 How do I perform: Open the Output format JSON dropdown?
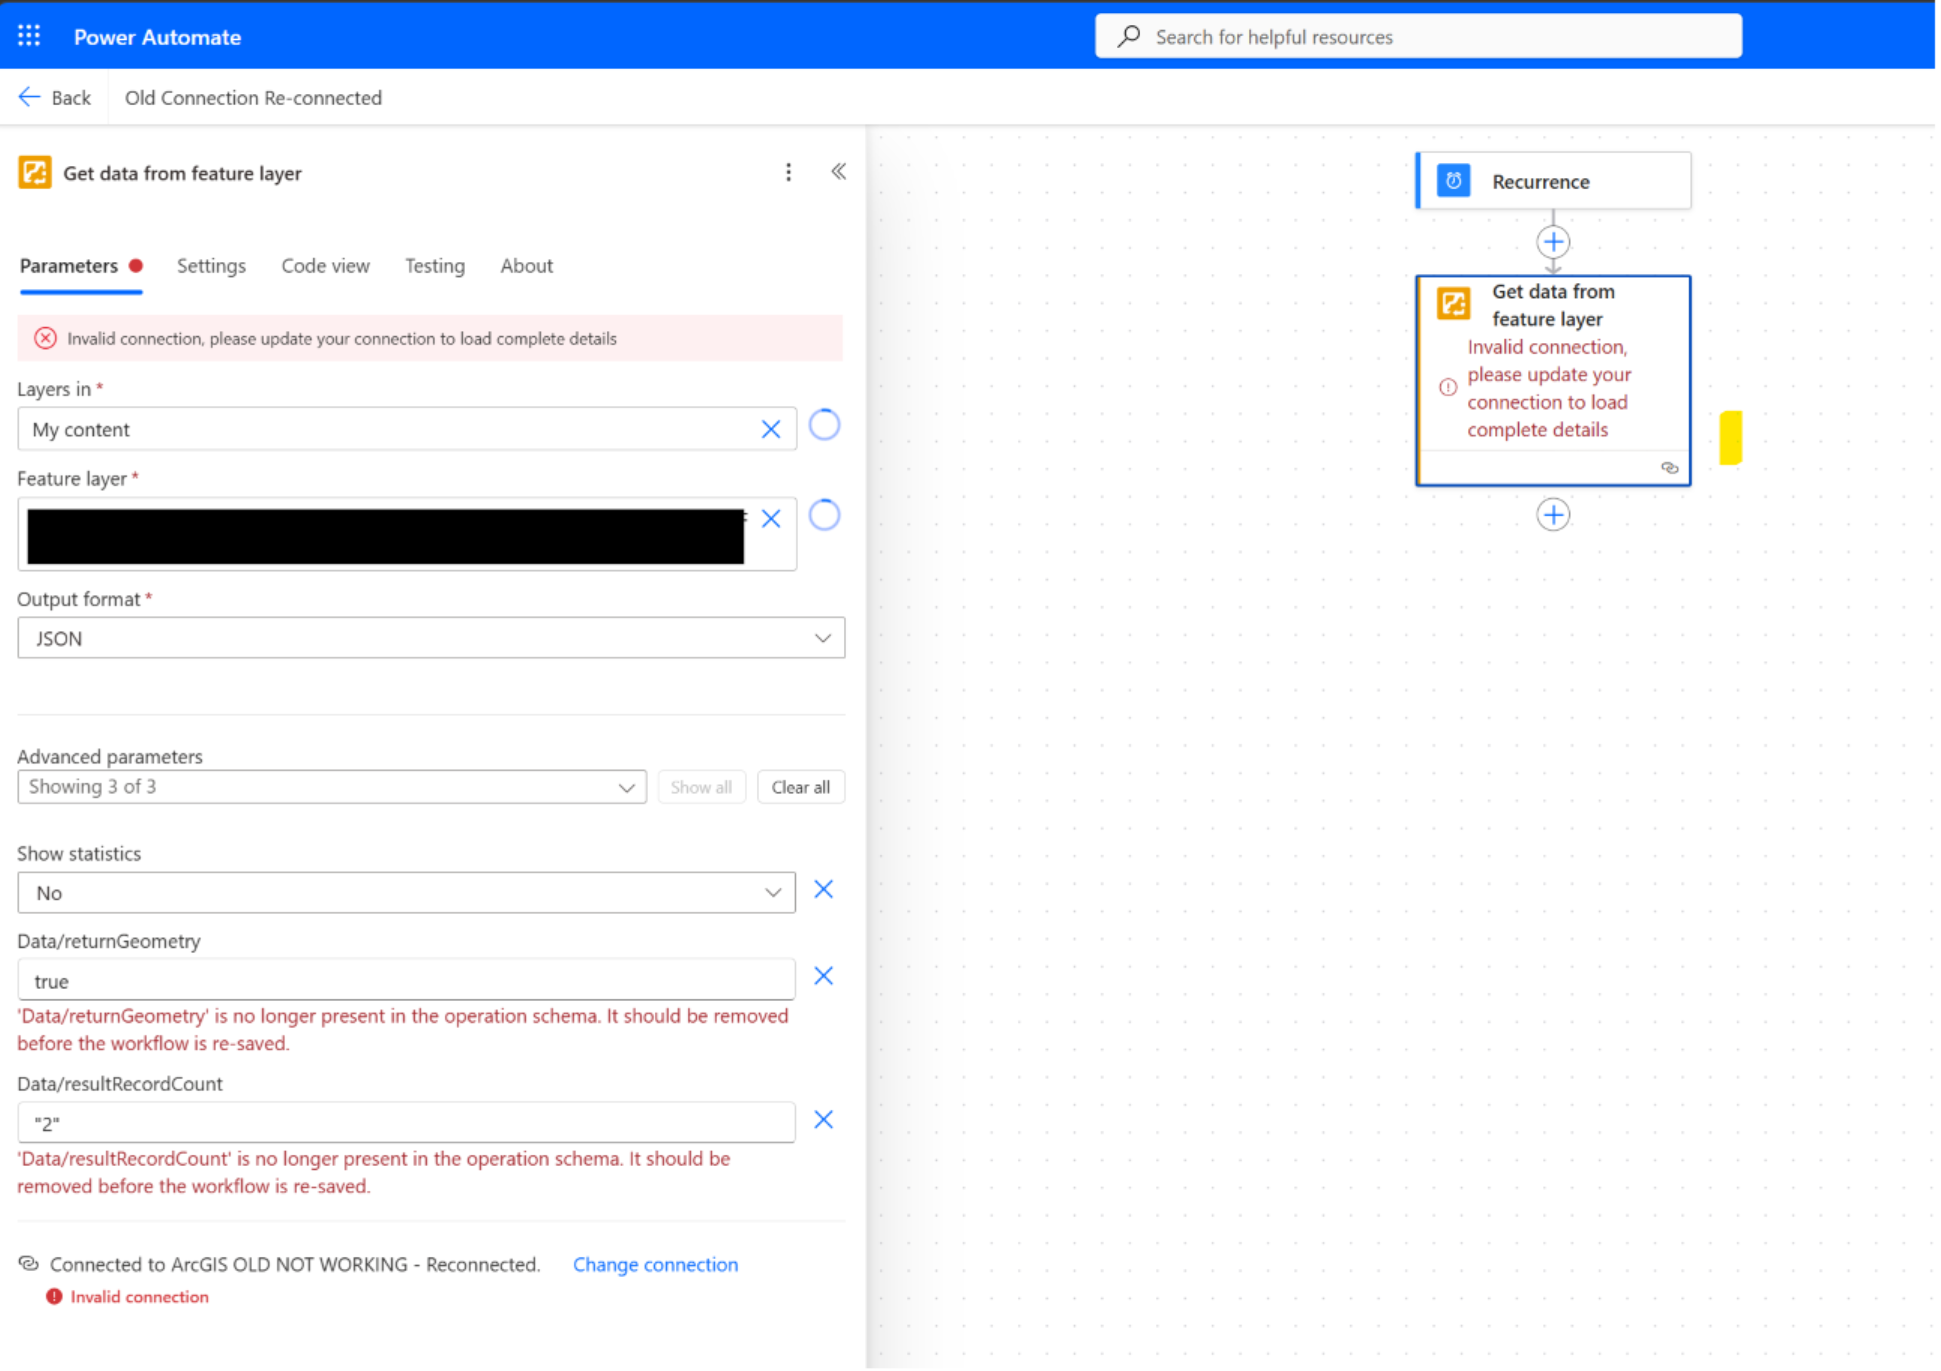pos(431,638)
